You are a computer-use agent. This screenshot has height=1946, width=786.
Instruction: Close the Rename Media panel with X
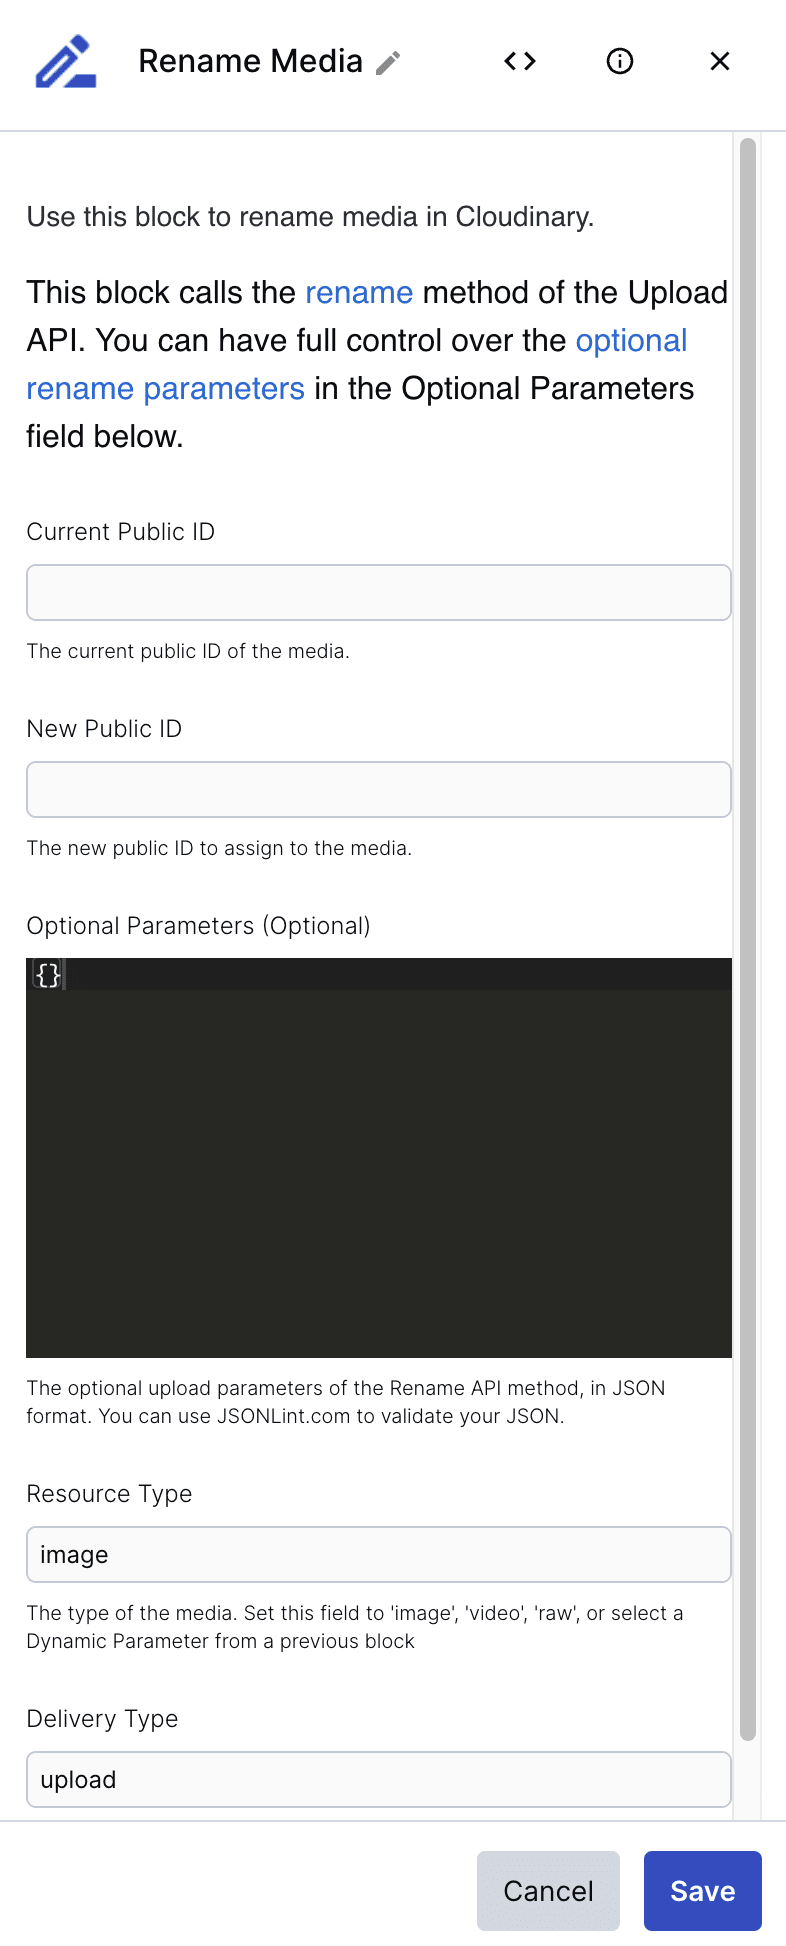[720, 61]
